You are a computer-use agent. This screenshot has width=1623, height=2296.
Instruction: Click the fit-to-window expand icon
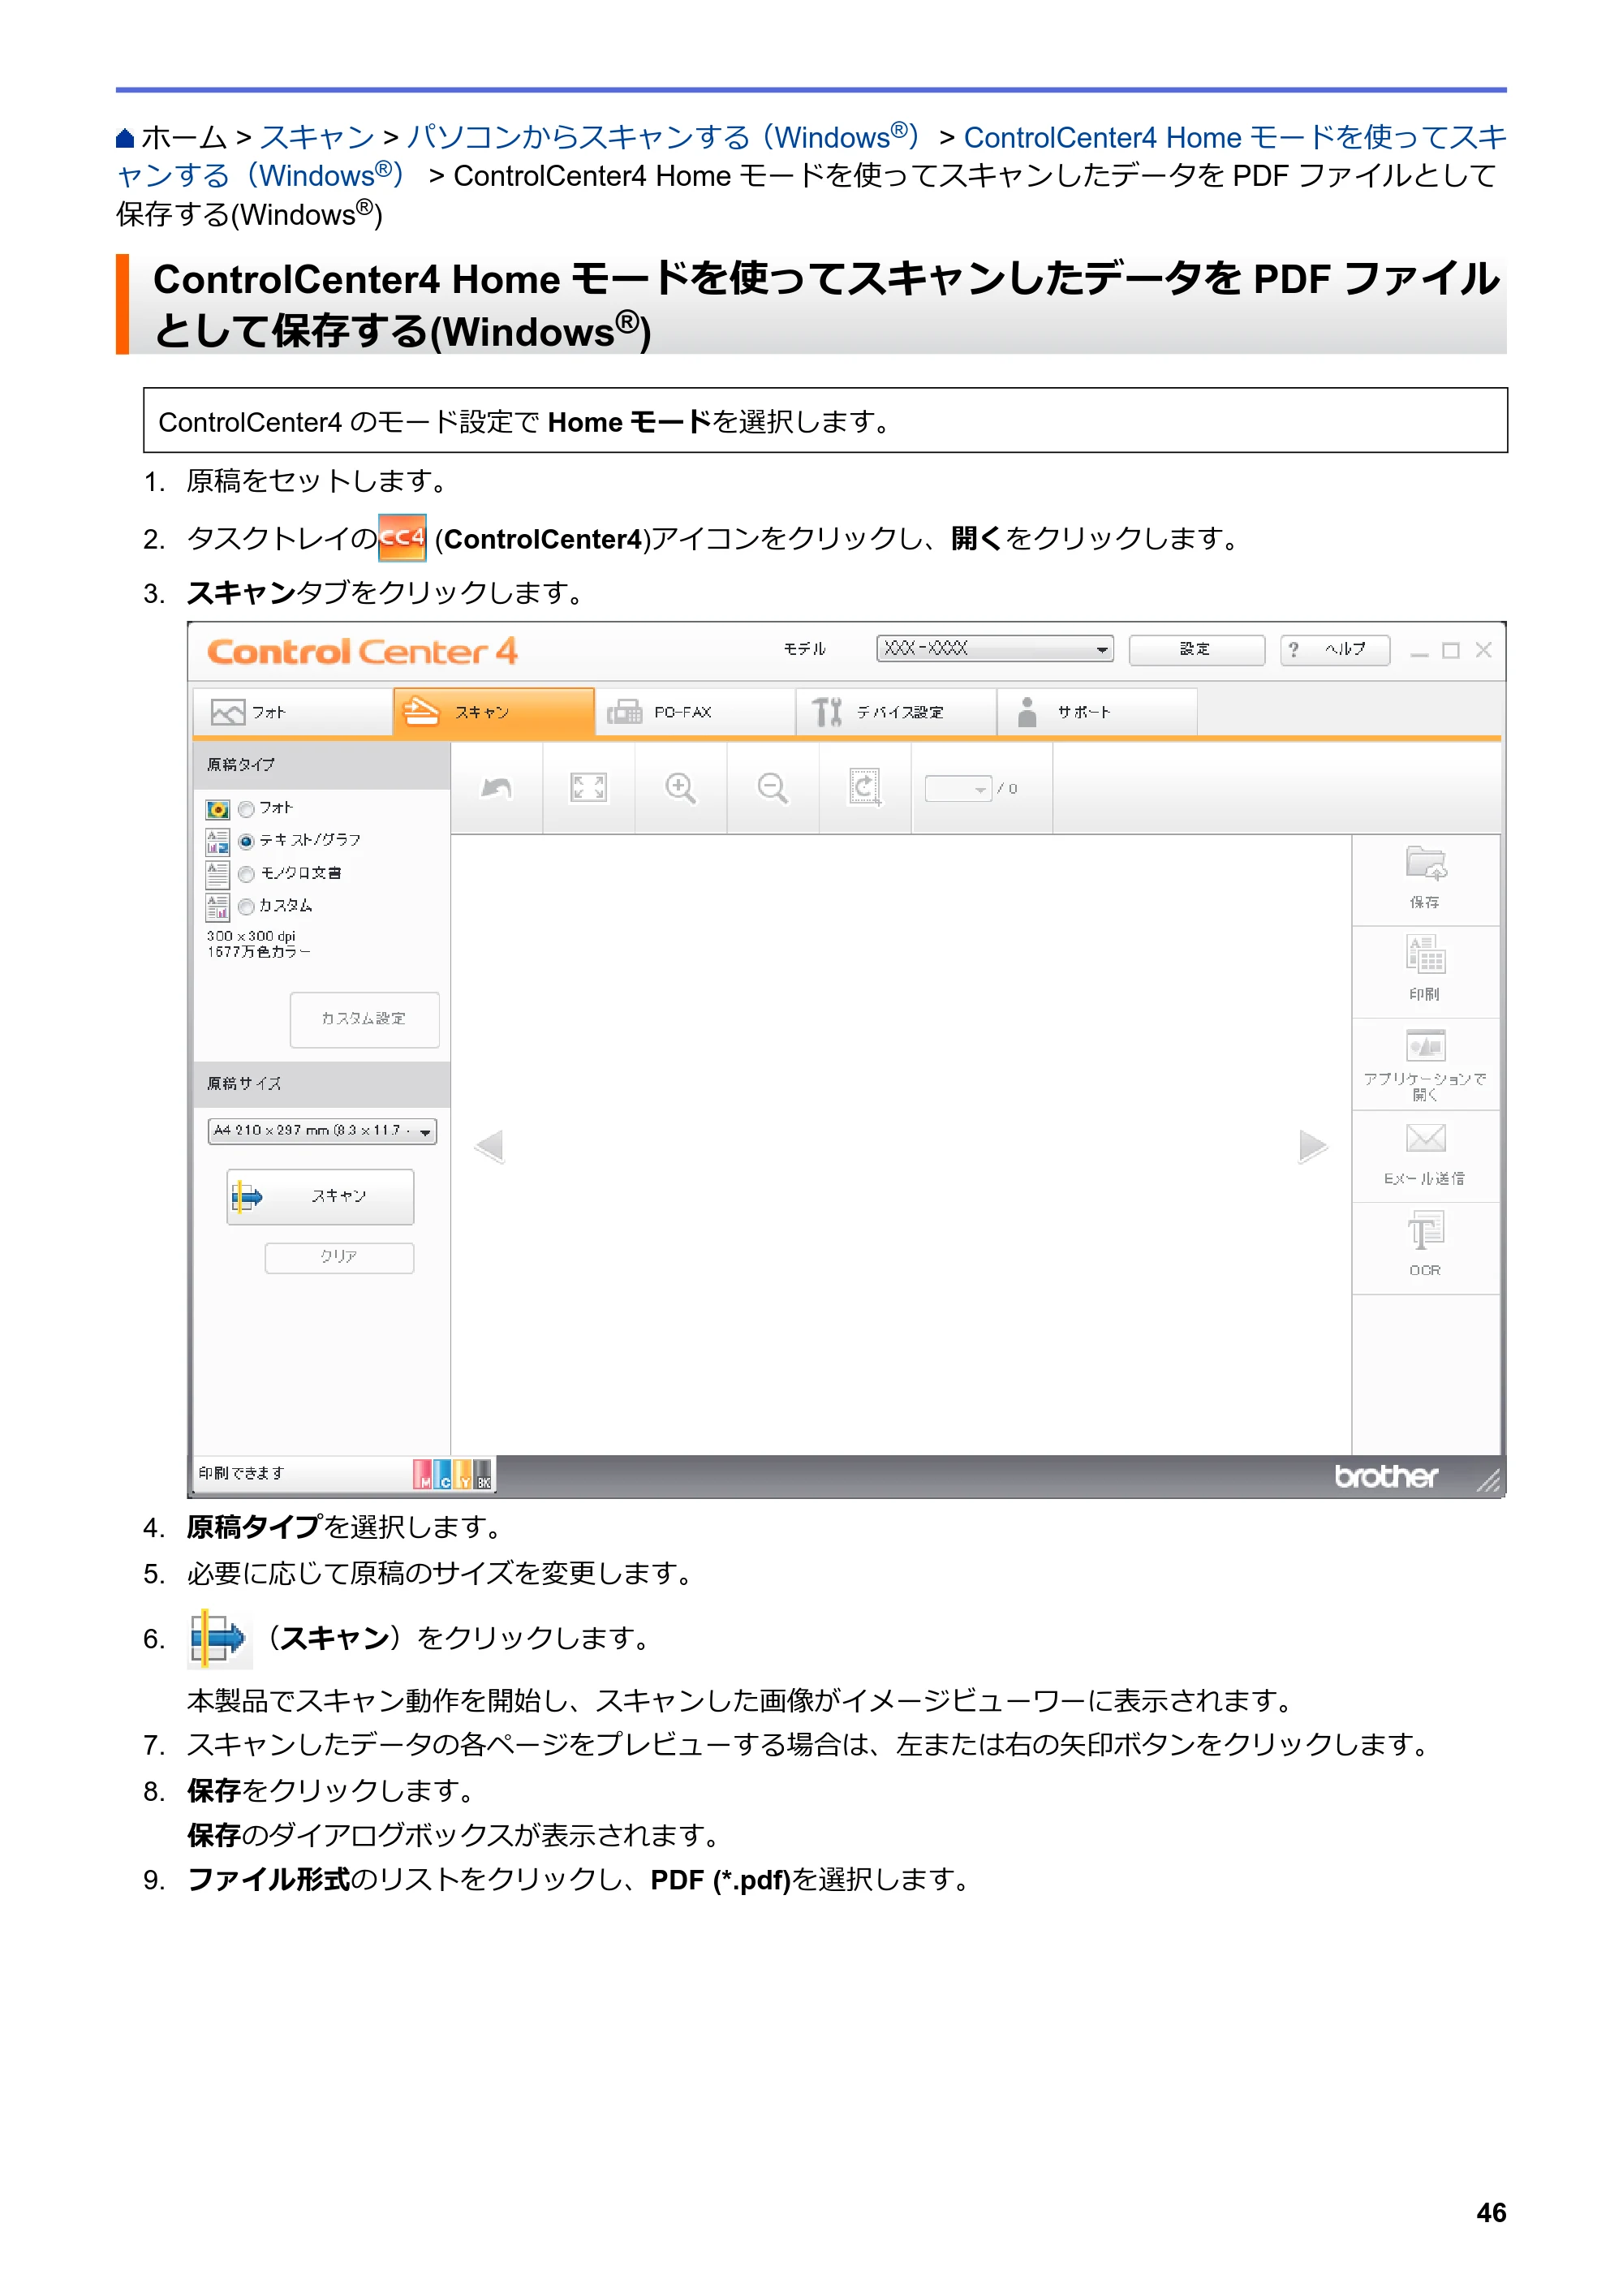click(588, 788)
